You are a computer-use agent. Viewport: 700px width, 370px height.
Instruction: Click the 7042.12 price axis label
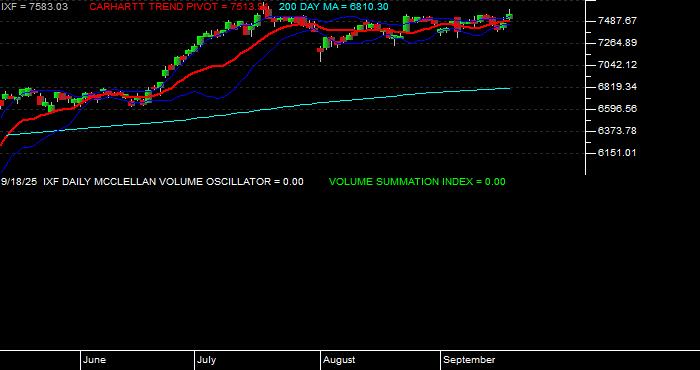click(x=617, y=65)
